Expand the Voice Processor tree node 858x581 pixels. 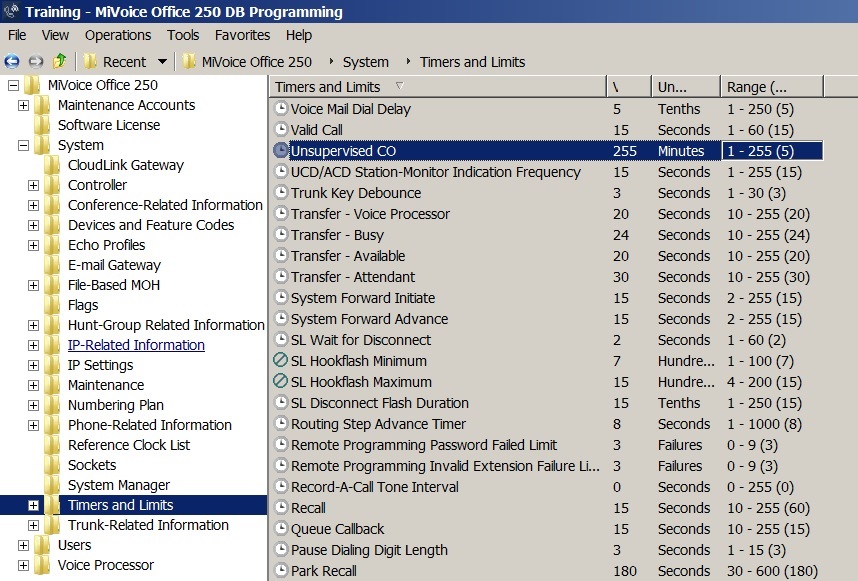(24, 565)
